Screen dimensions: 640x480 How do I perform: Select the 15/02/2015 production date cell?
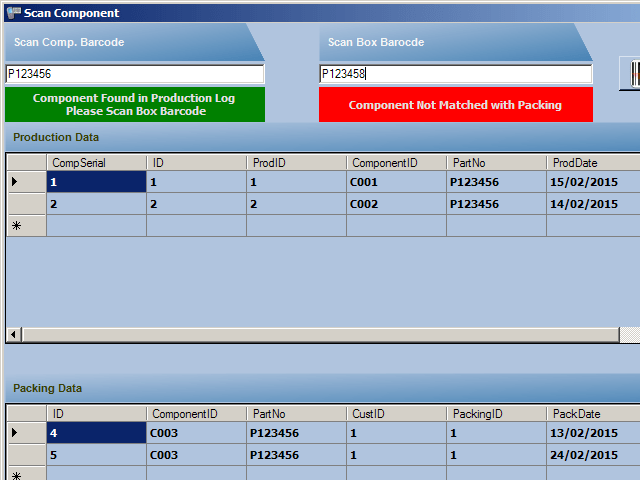point(592,182)
